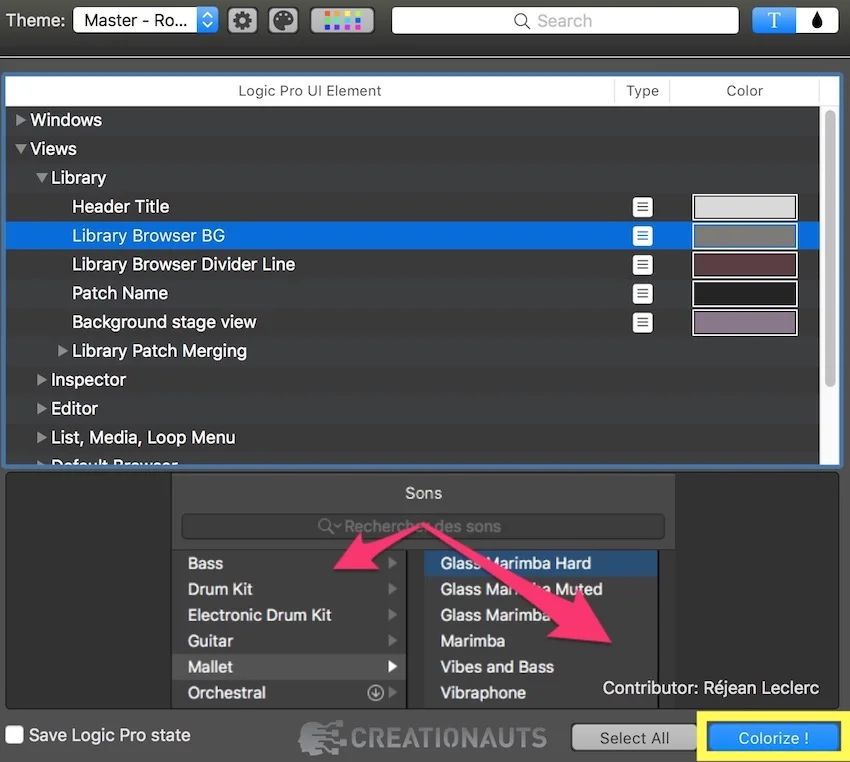850x762 pixels.
Task: Click the Mallet submenu arrow
Action: coord(393,667)
